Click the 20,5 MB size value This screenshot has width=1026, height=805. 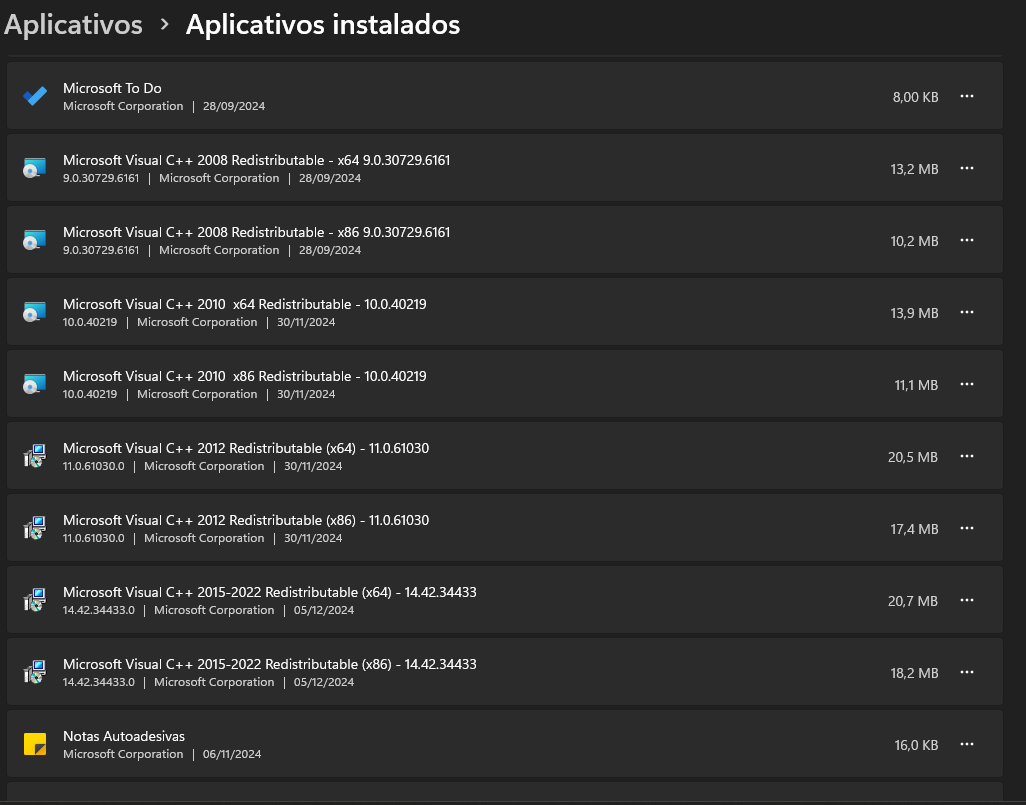pyautogui.click(x=913, y=457)
